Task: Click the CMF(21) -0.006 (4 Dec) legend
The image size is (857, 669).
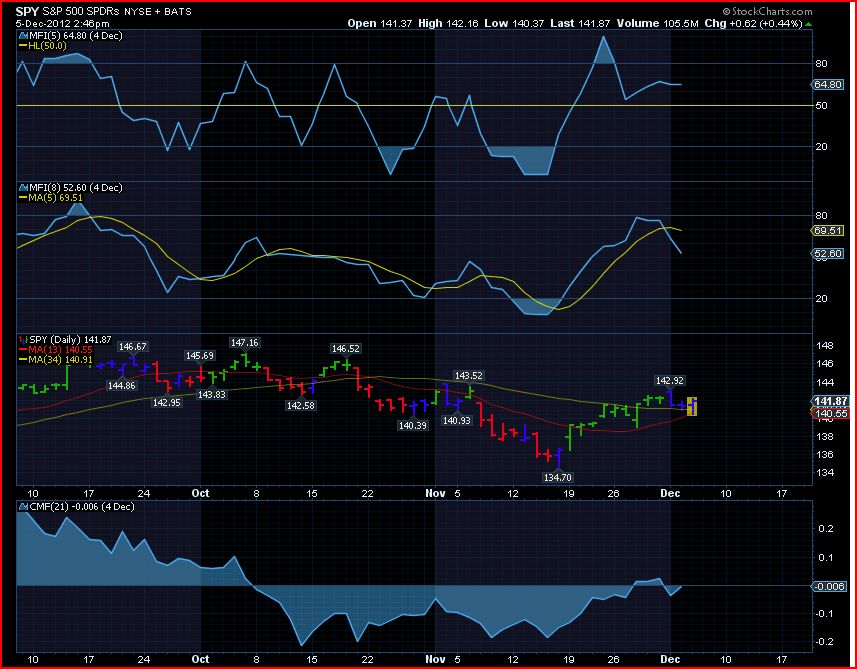Action: pyautogui.click(x=81, y=507)
